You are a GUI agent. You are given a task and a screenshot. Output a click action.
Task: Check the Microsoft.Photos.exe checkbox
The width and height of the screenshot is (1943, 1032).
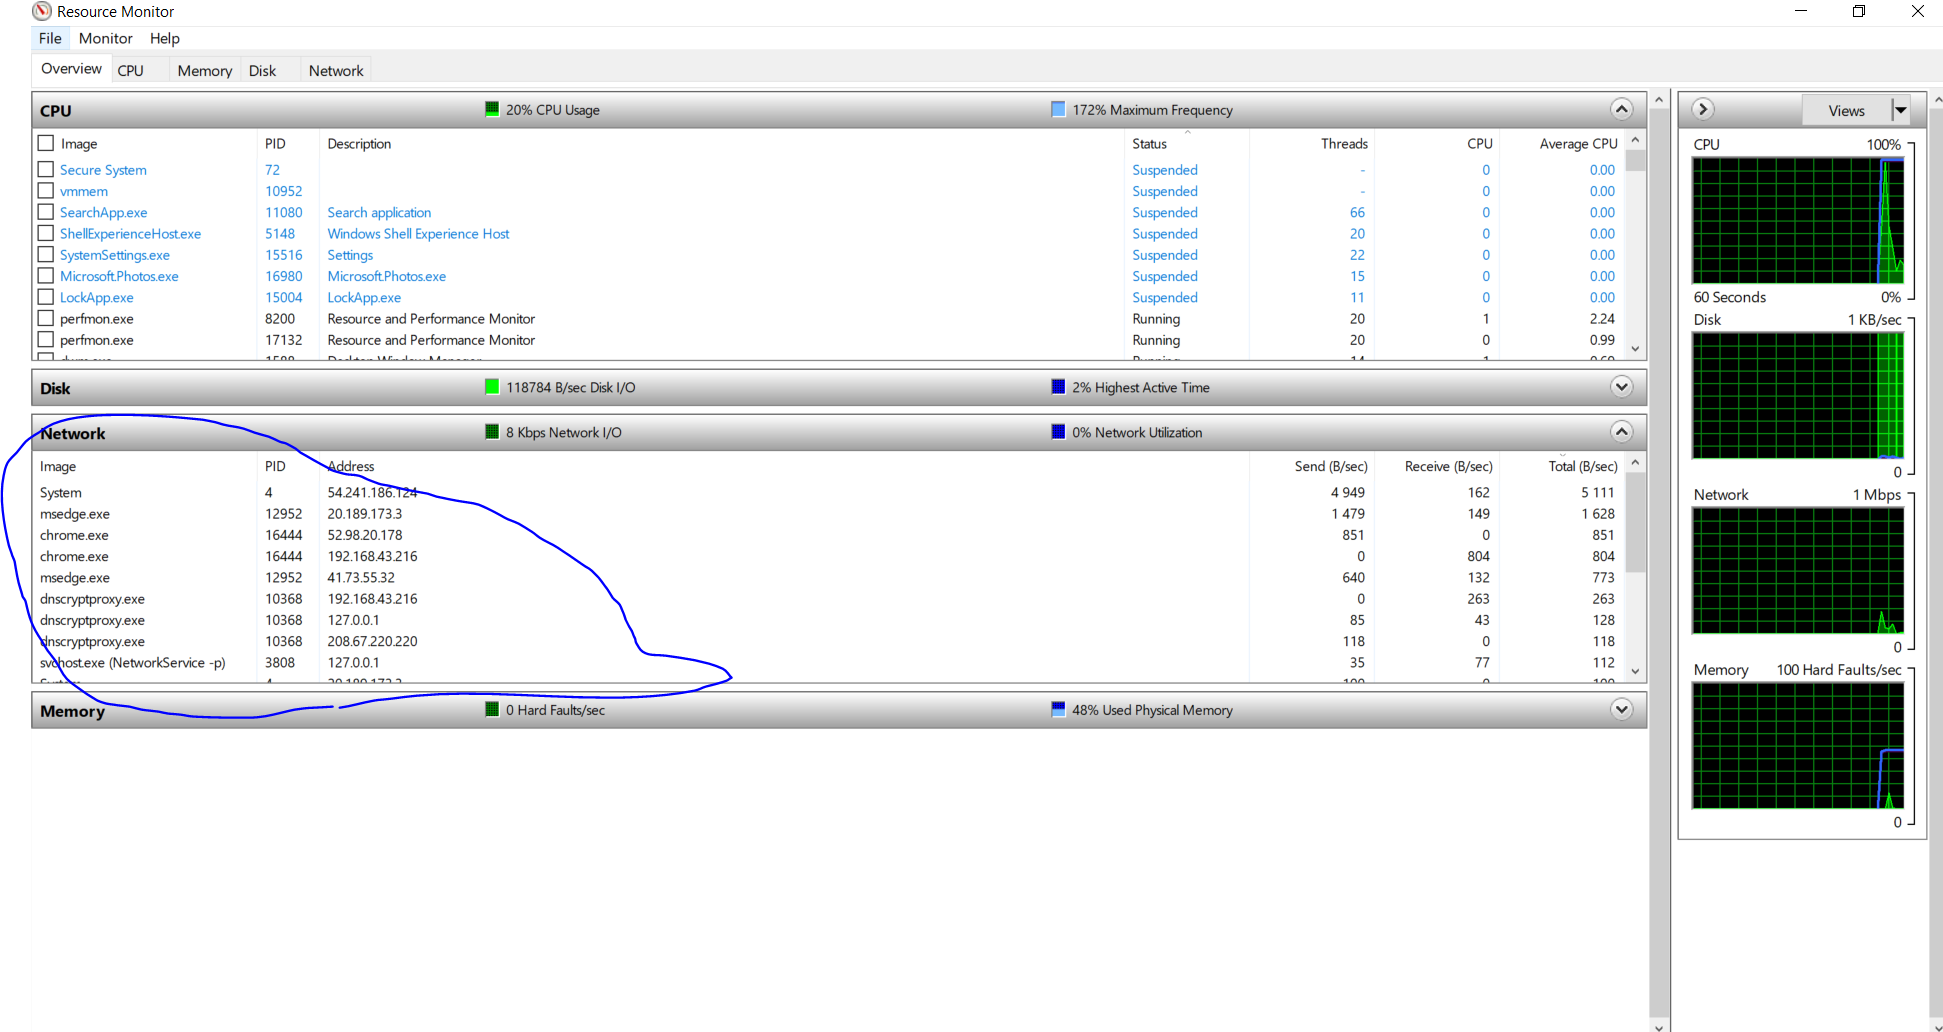pos(45,276)
